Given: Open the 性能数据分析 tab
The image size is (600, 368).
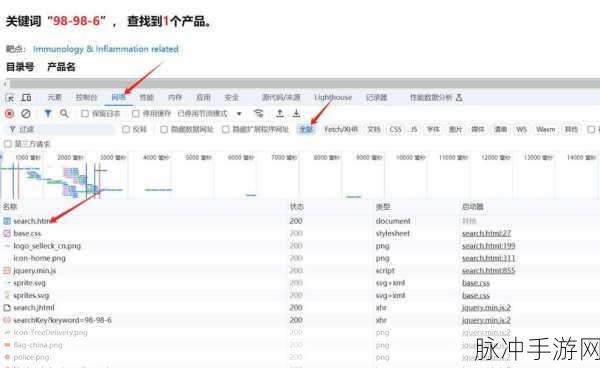Looking at the screenshot, I should tap(436, 98).
